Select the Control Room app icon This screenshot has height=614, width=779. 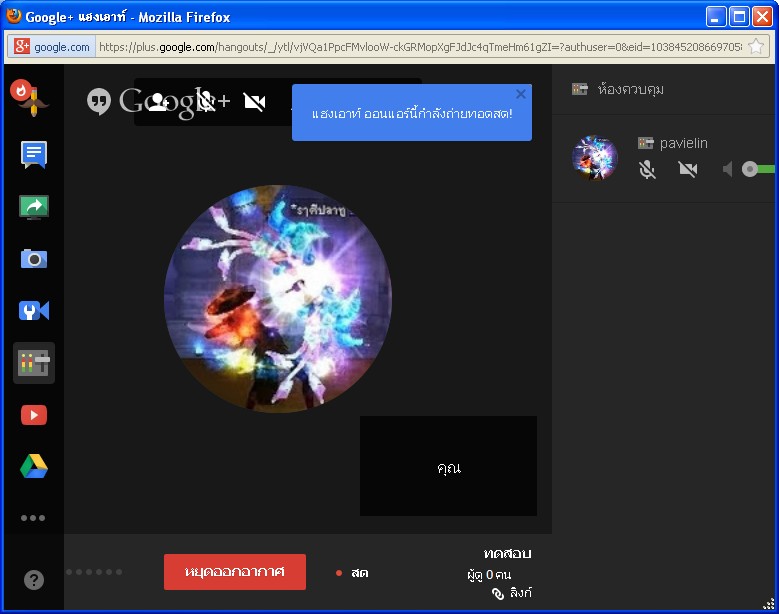[34, 363]
